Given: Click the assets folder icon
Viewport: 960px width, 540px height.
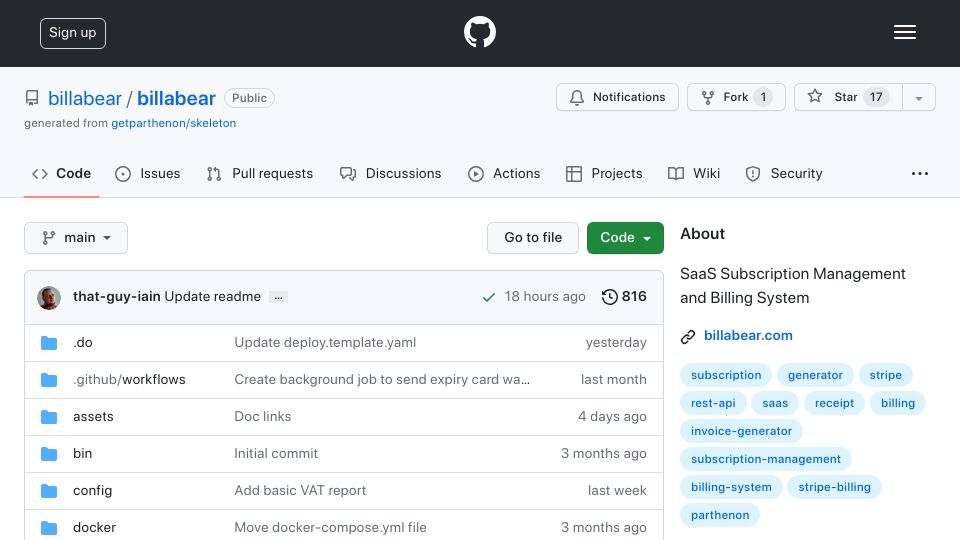Looking at the screenshot, I should [49, 417].
